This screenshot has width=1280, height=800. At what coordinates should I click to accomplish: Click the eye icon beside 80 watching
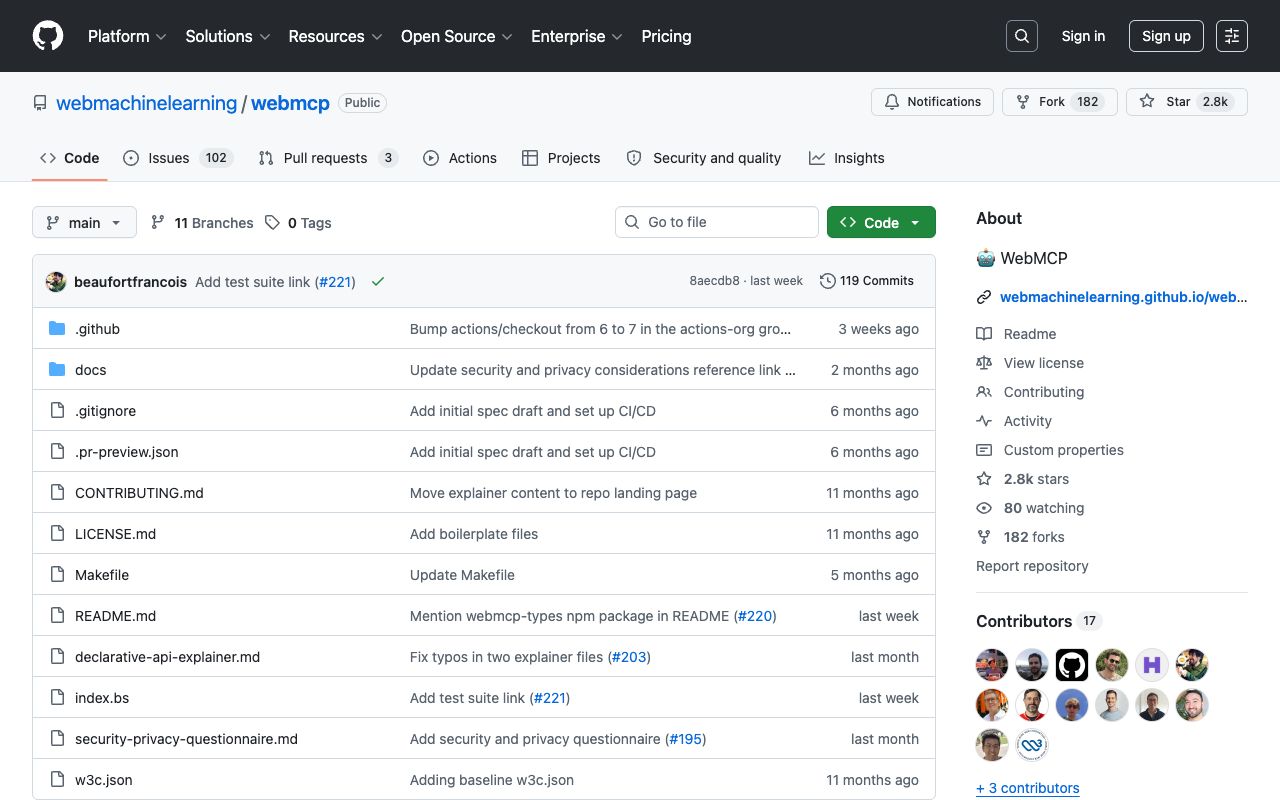pos(984,508)
